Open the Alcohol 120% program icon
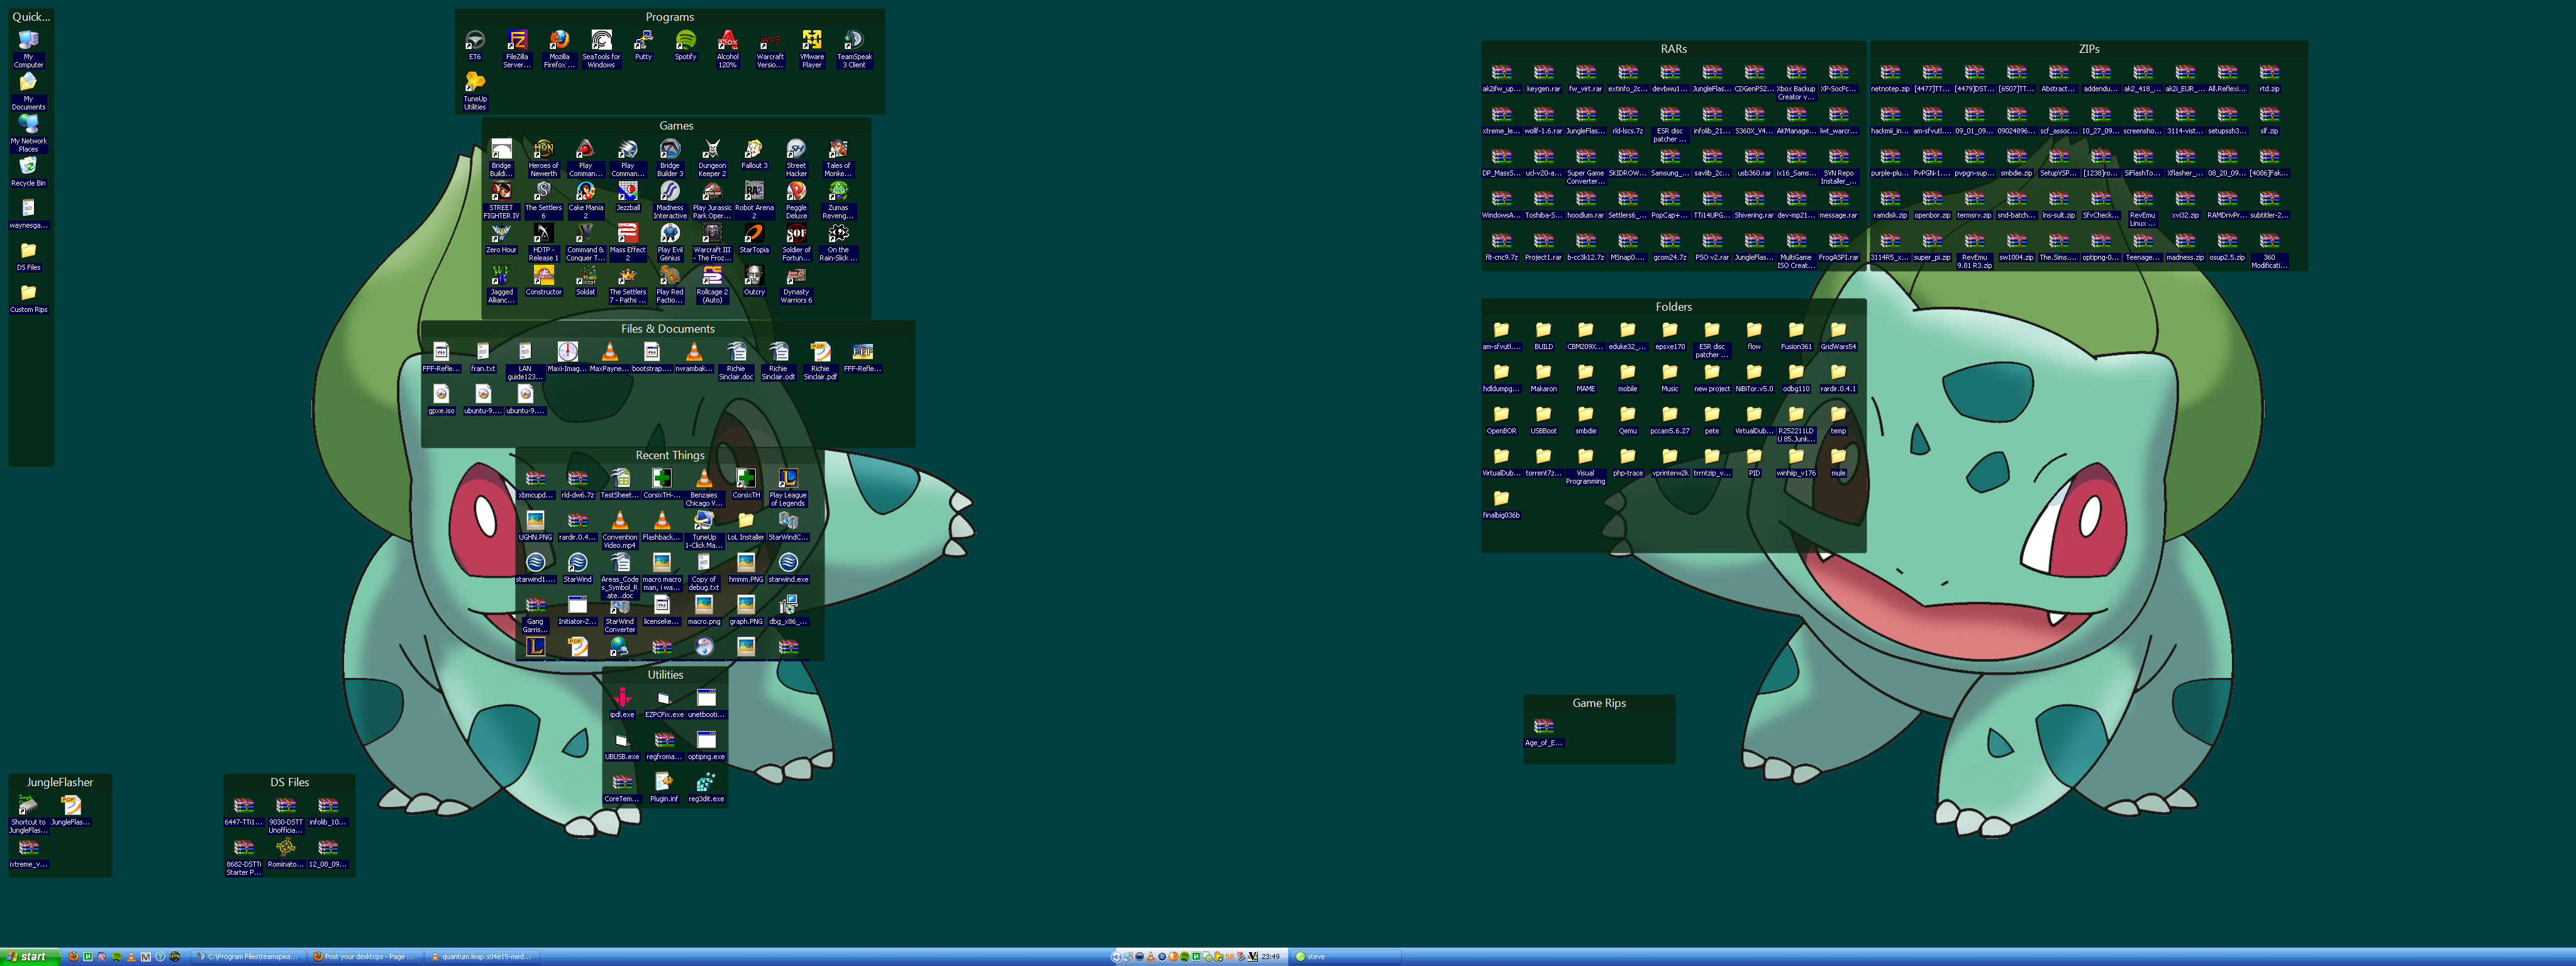Viewport: 2576px width, 966px height. click(728, 41)
